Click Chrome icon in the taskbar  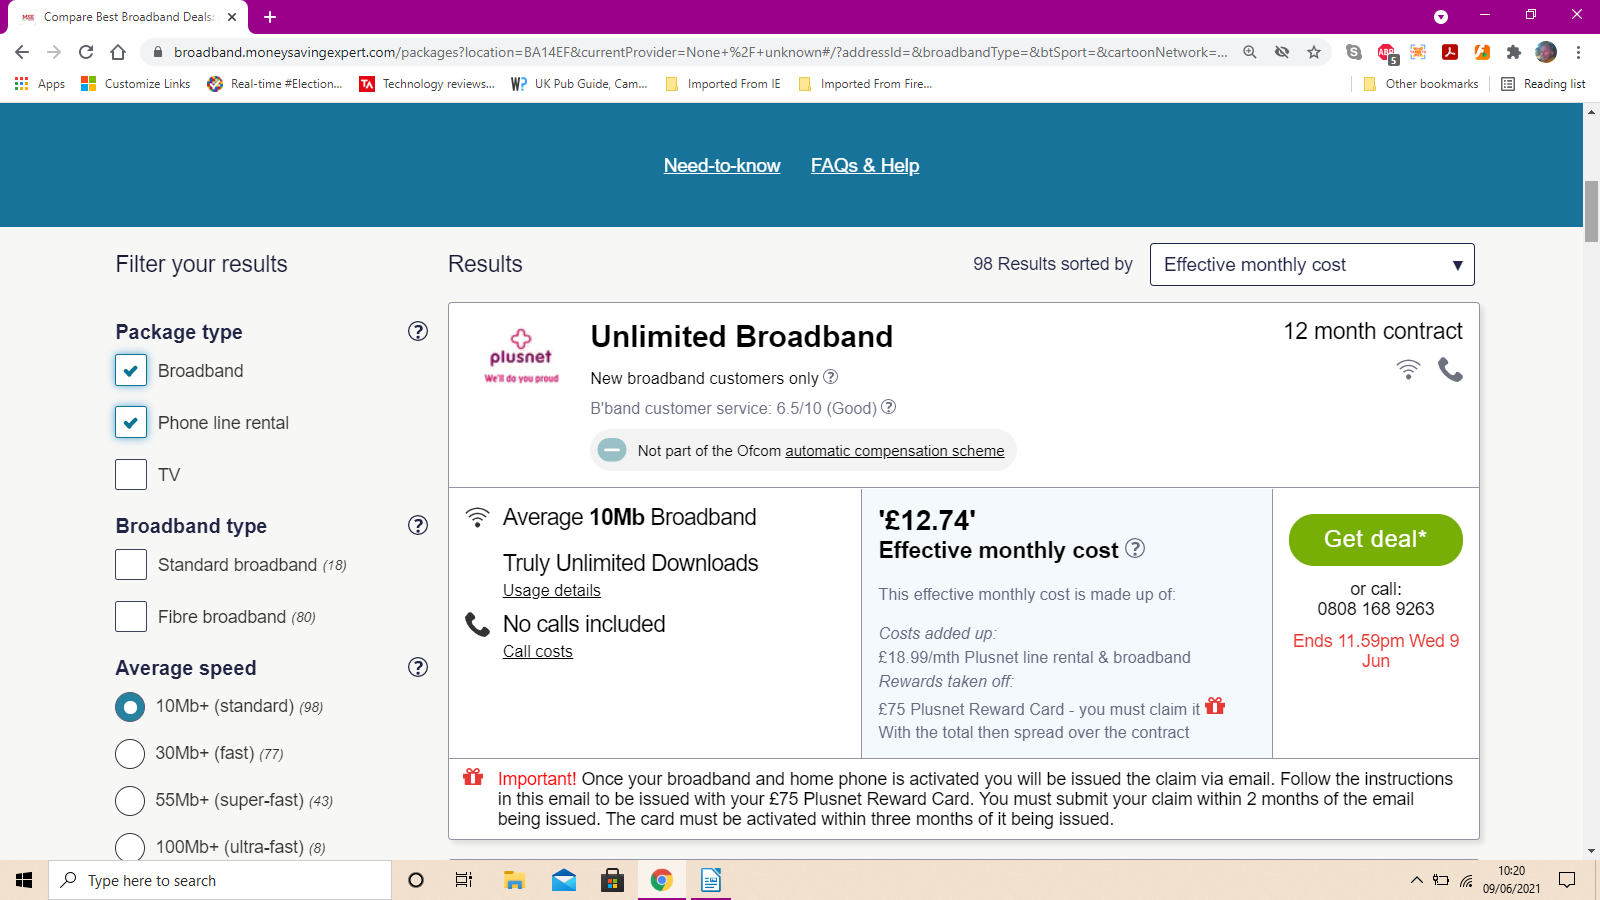(x=661, y=880)
